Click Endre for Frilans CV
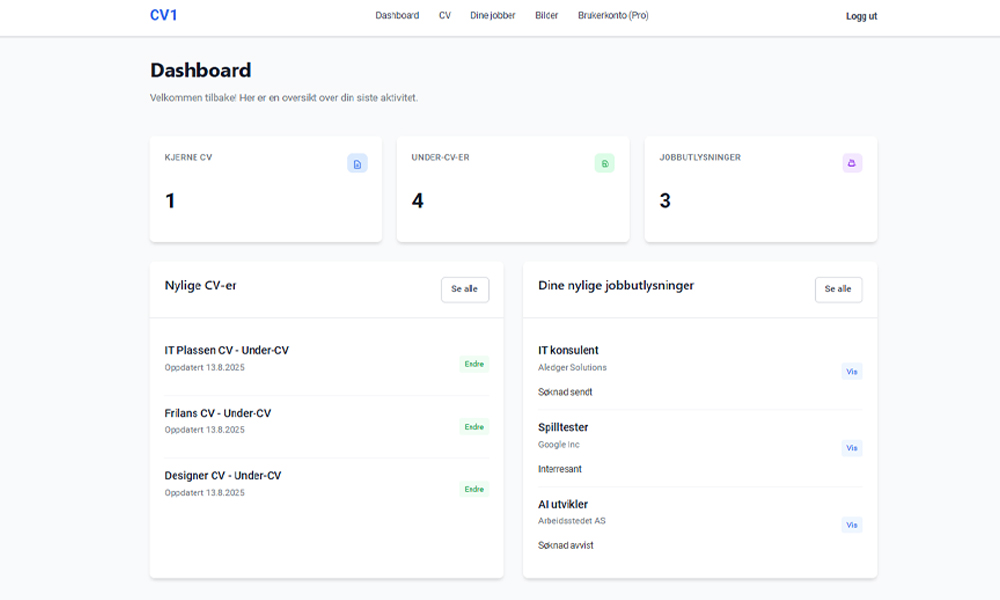1000x600 pixels. (475, 426)
